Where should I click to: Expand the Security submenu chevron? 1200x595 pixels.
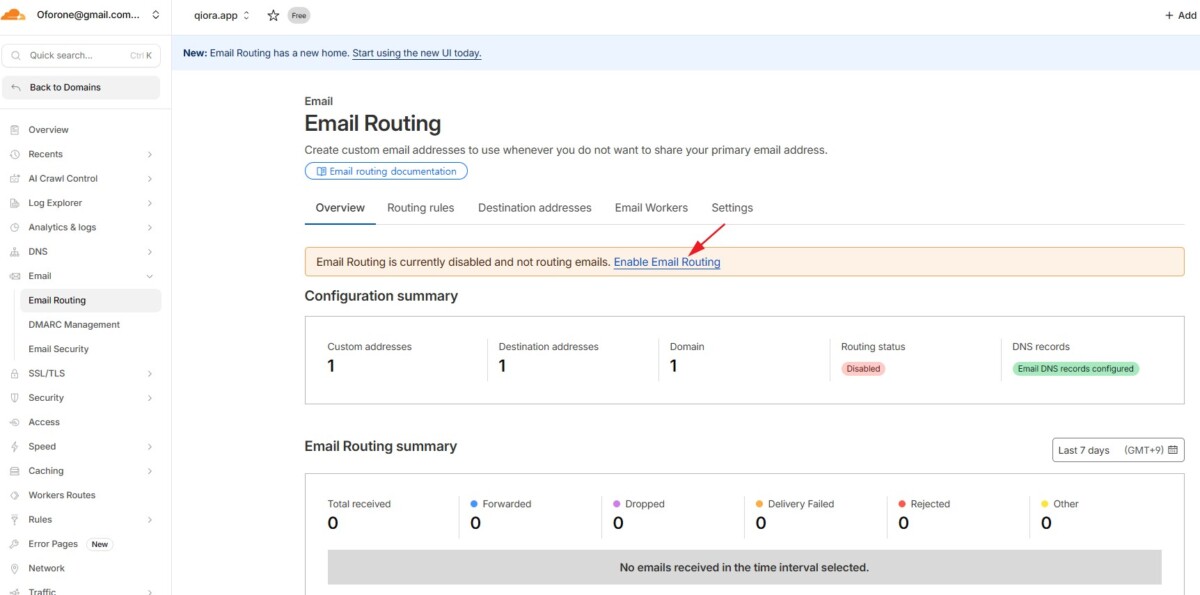pyautogui.click(x=149, y=398)
